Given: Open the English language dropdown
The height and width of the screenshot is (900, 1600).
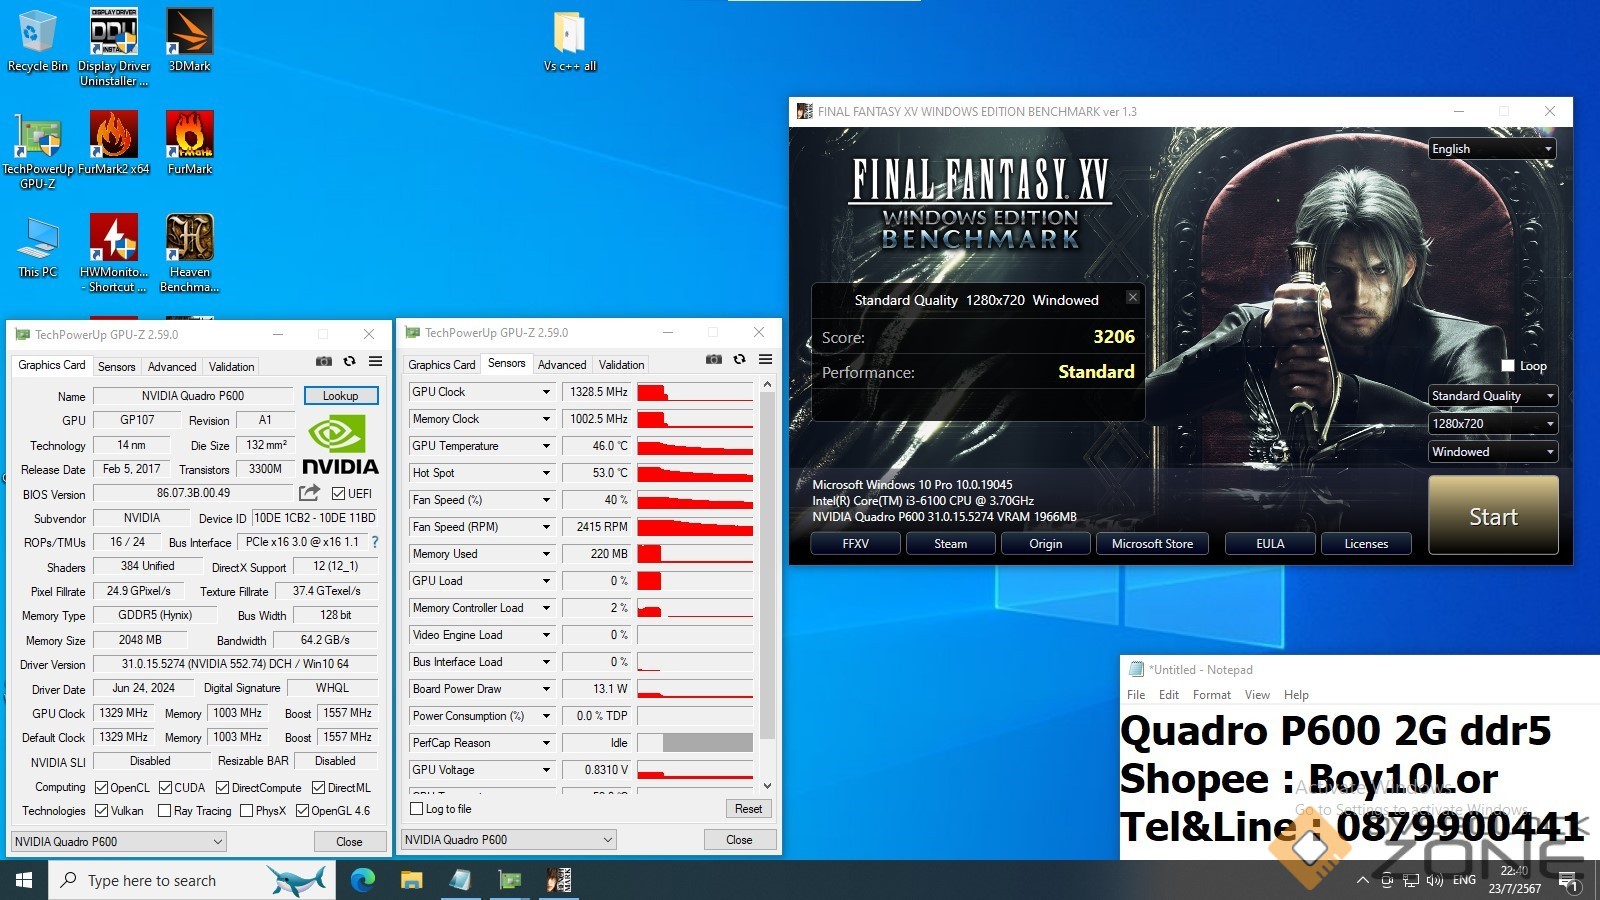Looking at the screenshot, I should [1492, 149].
